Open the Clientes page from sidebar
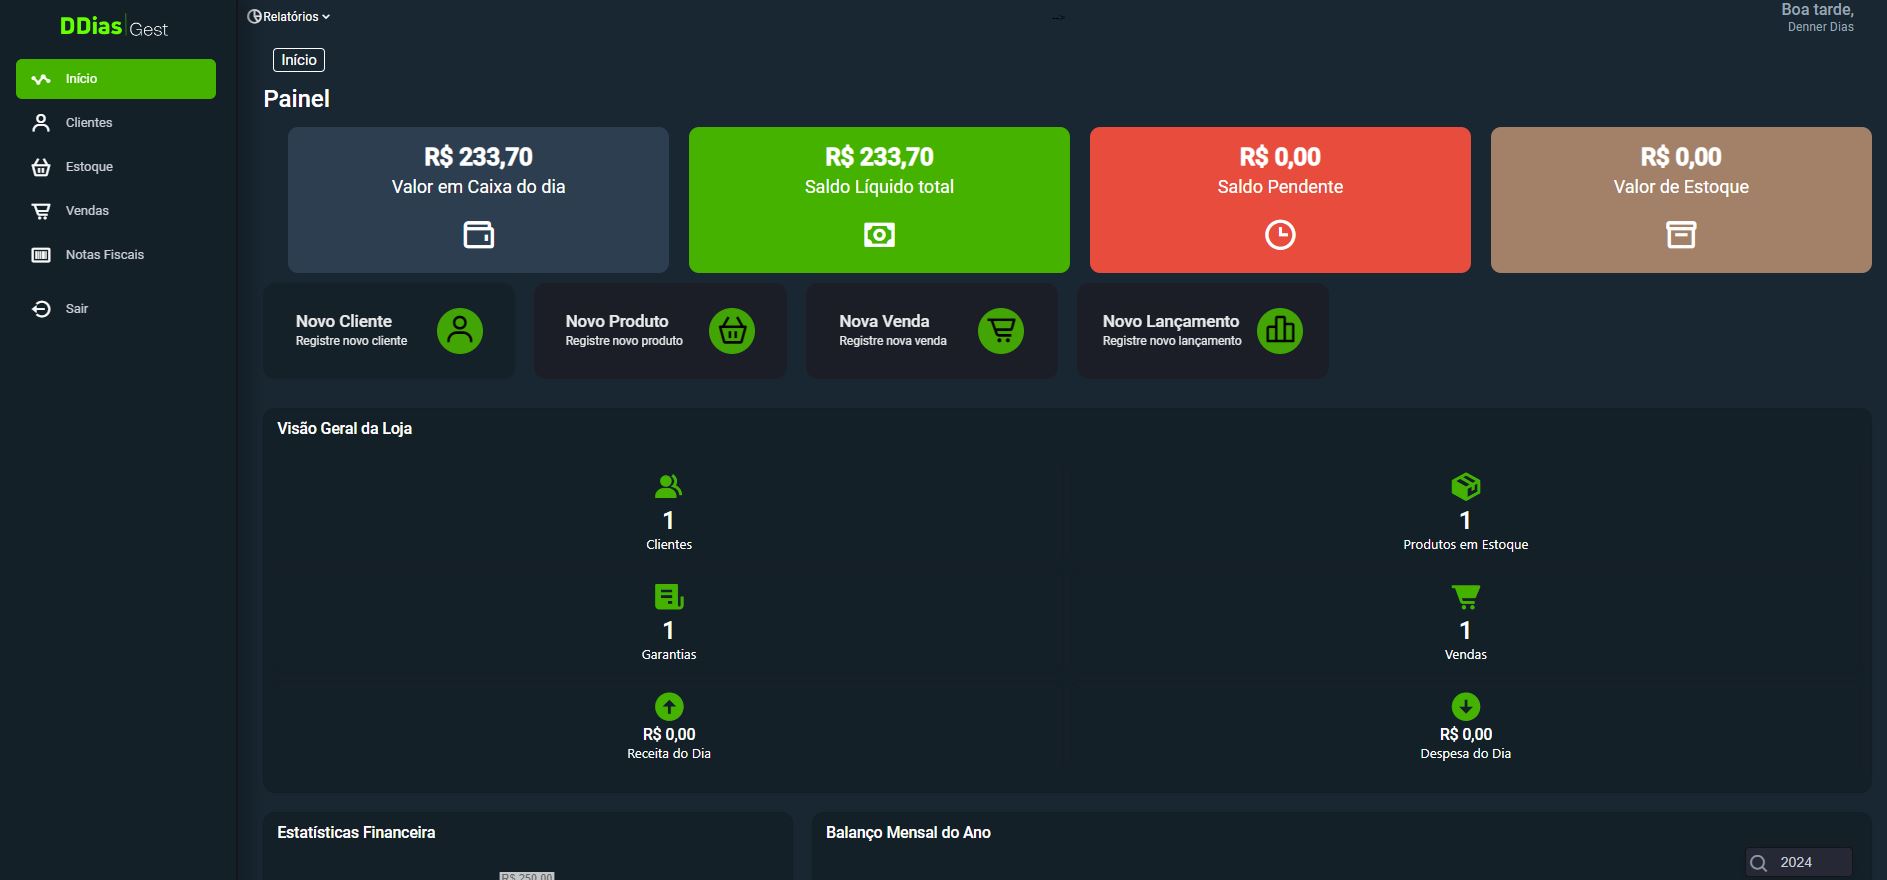1887x880 pixels. click(x=89, y=123)
